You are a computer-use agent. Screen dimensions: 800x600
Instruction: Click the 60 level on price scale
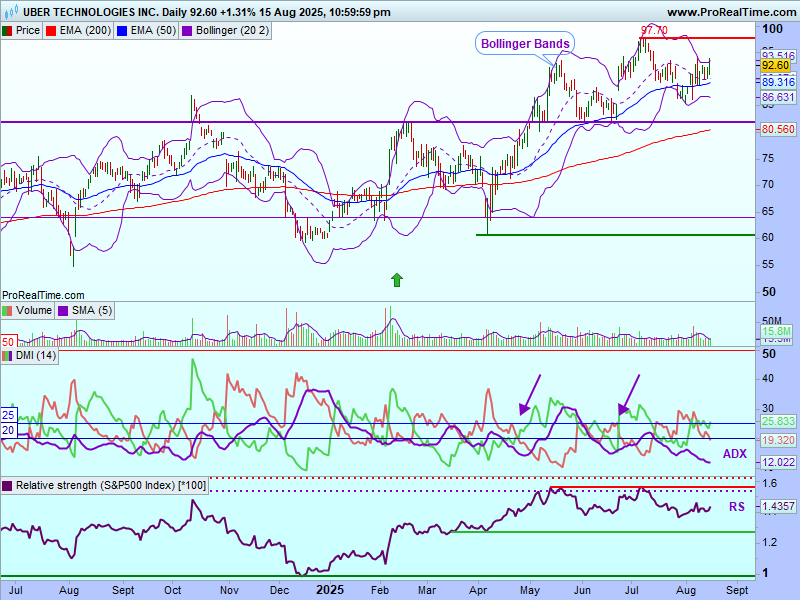pos(768,237)
